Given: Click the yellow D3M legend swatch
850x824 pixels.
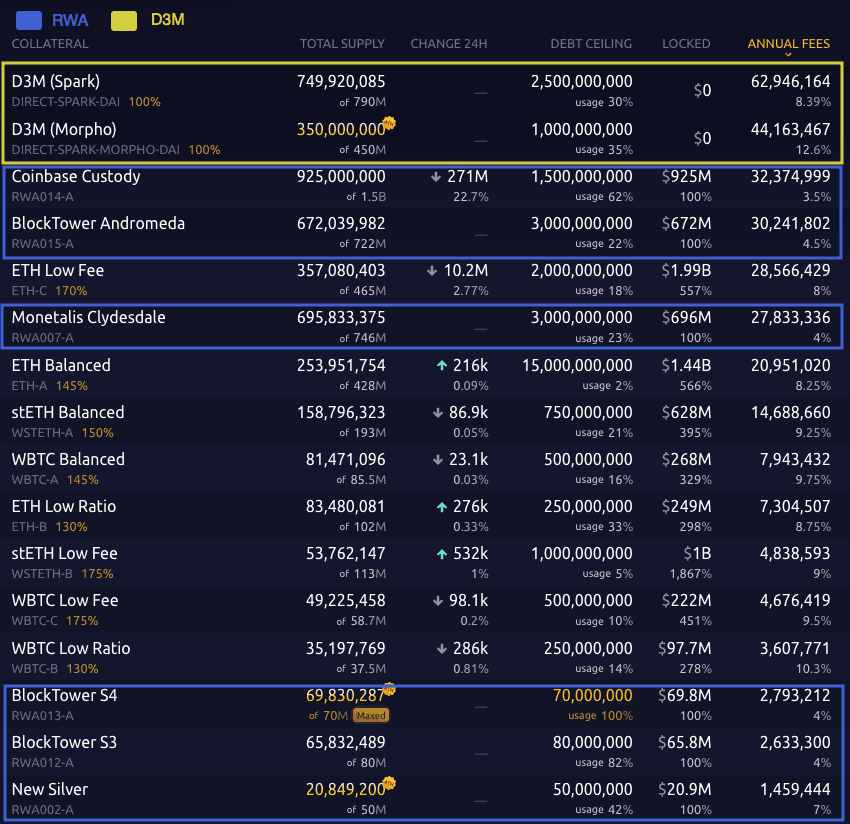Looking at the screenshot, I should (x=124, y=19).
